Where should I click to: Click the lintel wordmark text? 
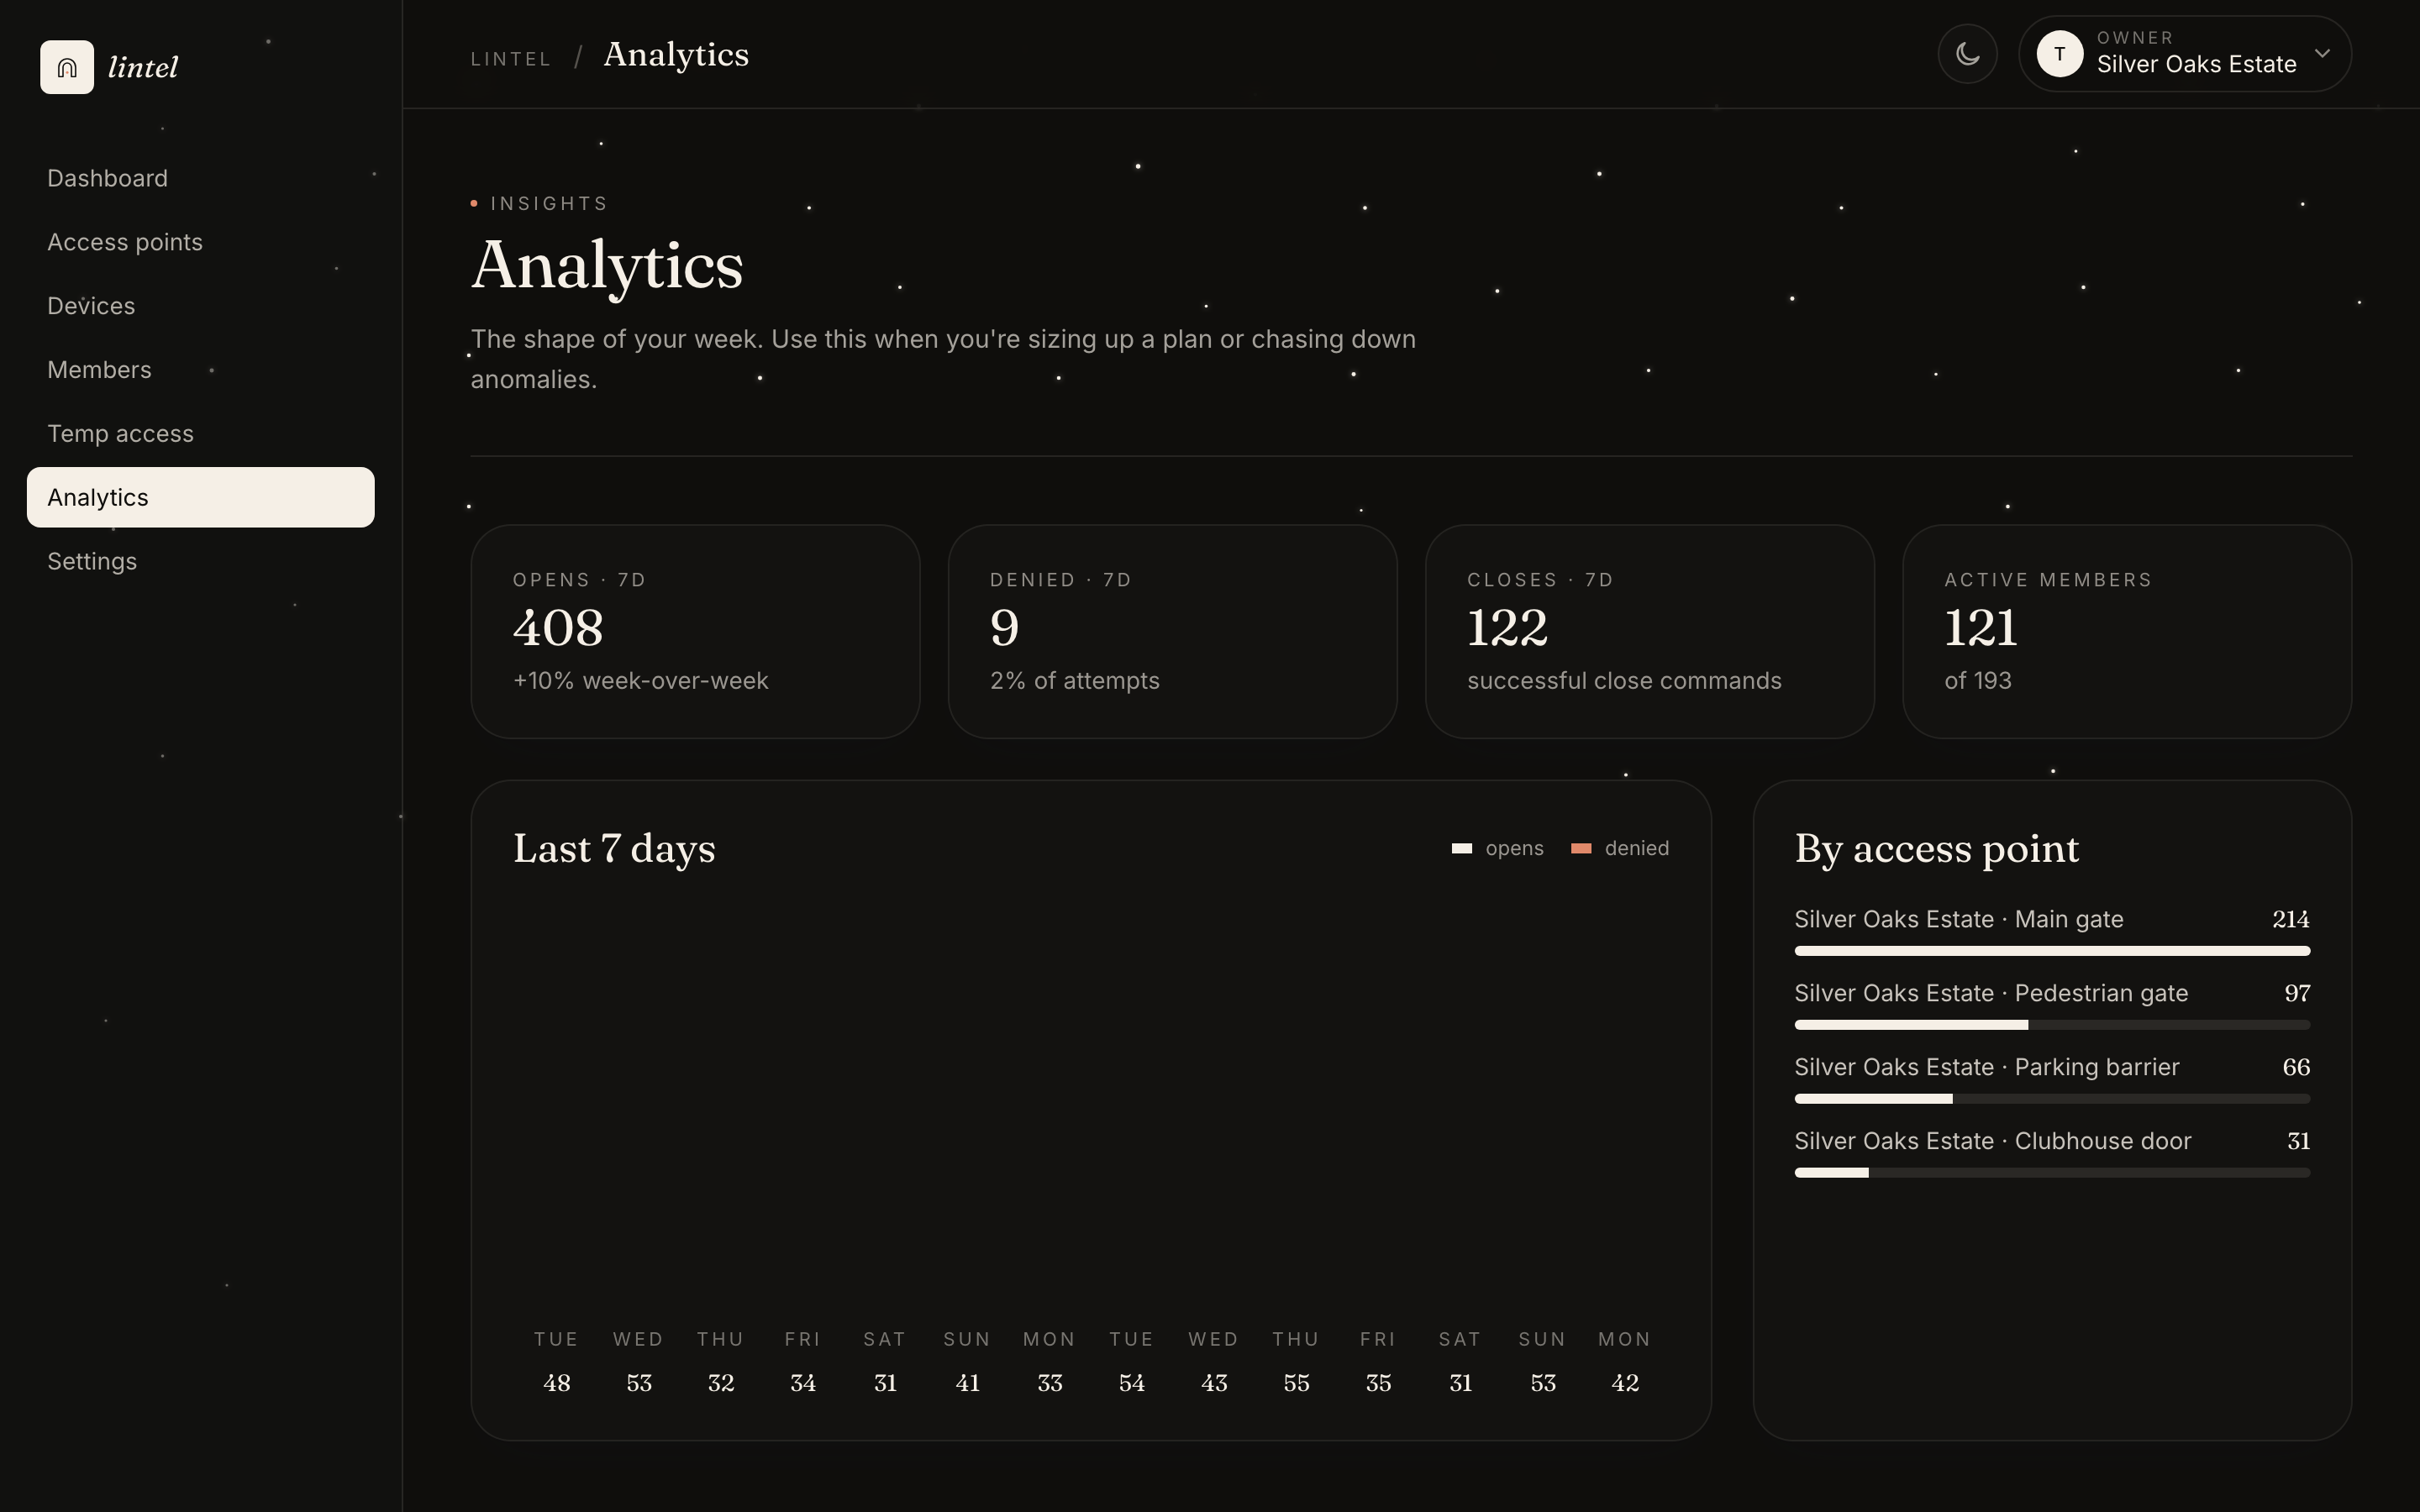(143, 67)
